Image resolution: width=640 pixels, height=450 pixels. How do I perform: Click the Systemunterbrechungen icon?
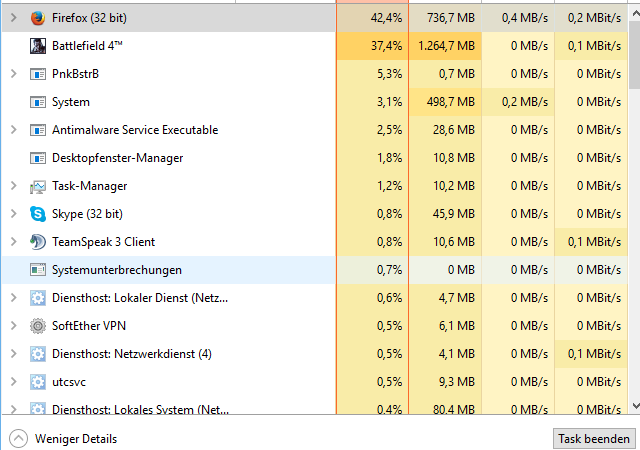(38, 270)
